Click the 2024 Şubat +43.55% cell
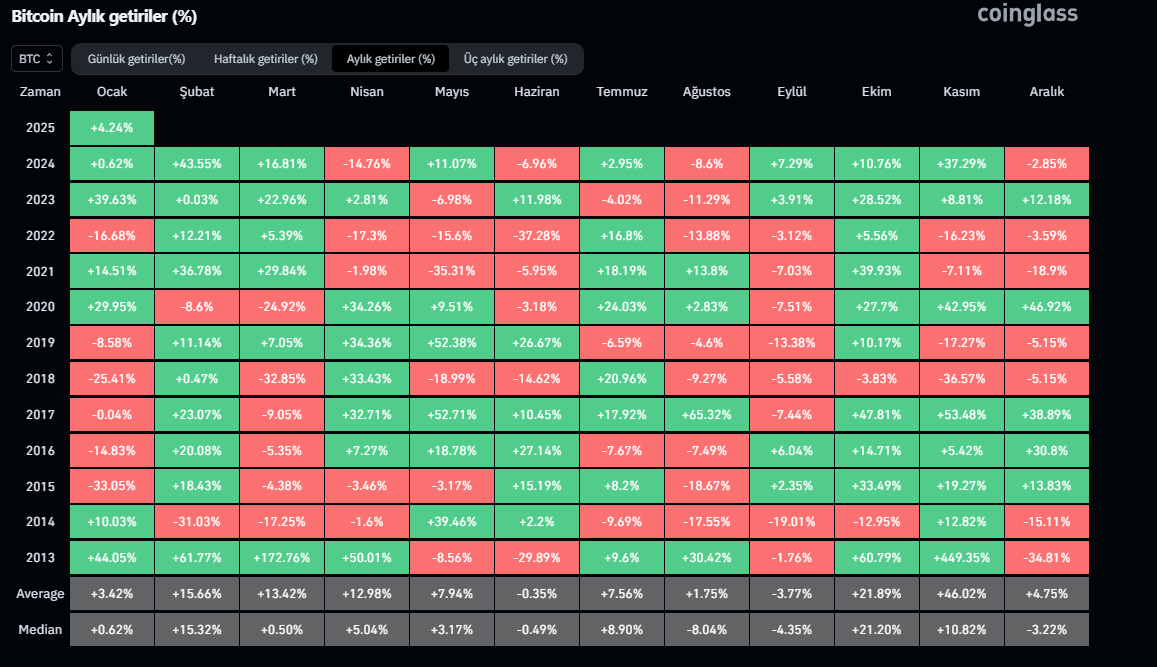 (196, 164)
